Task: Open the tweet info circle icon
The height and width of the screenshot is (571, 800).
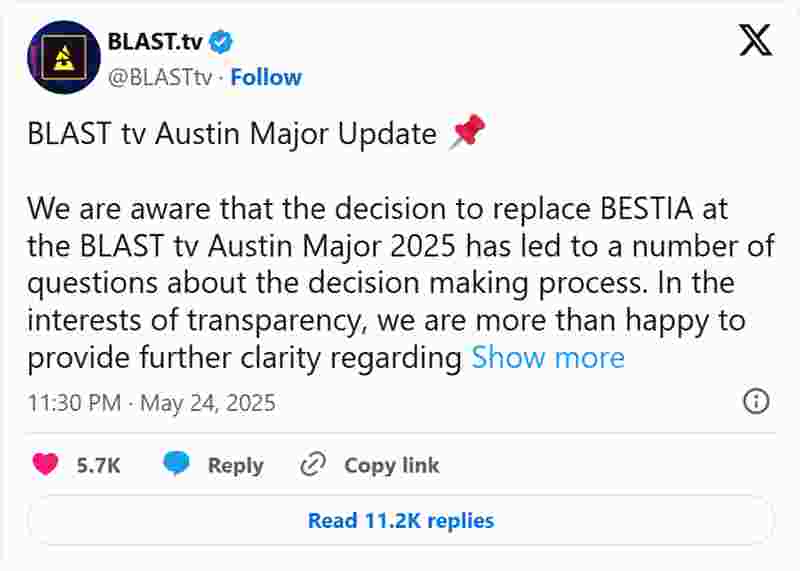Action: 756,401
